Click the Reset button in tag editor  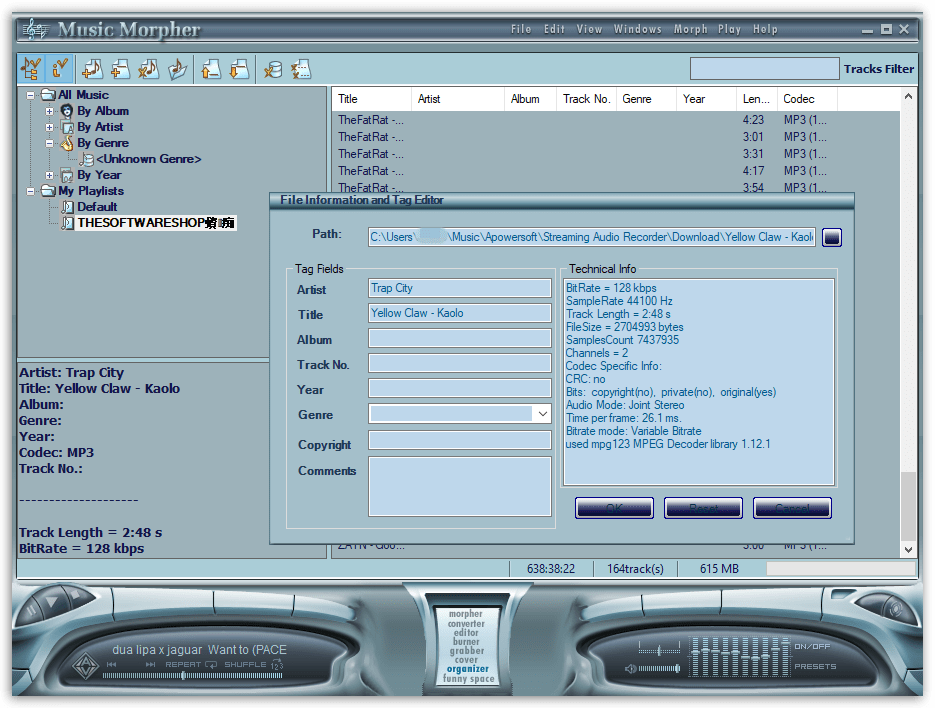[703, 507]
